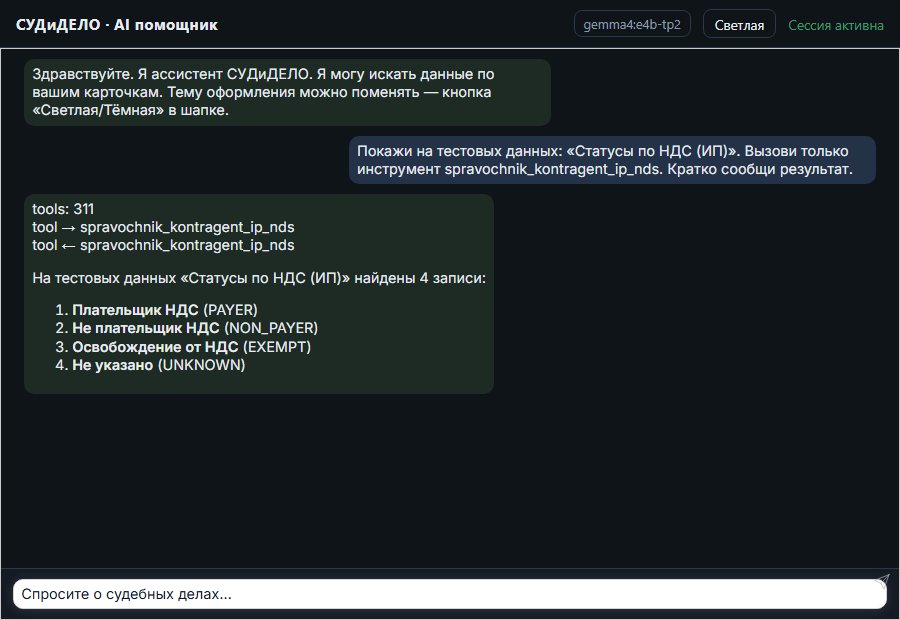
Task: Select list entry "Не плательщик НДС (NON_PAYER)"
Action: [x=195, y=328]
